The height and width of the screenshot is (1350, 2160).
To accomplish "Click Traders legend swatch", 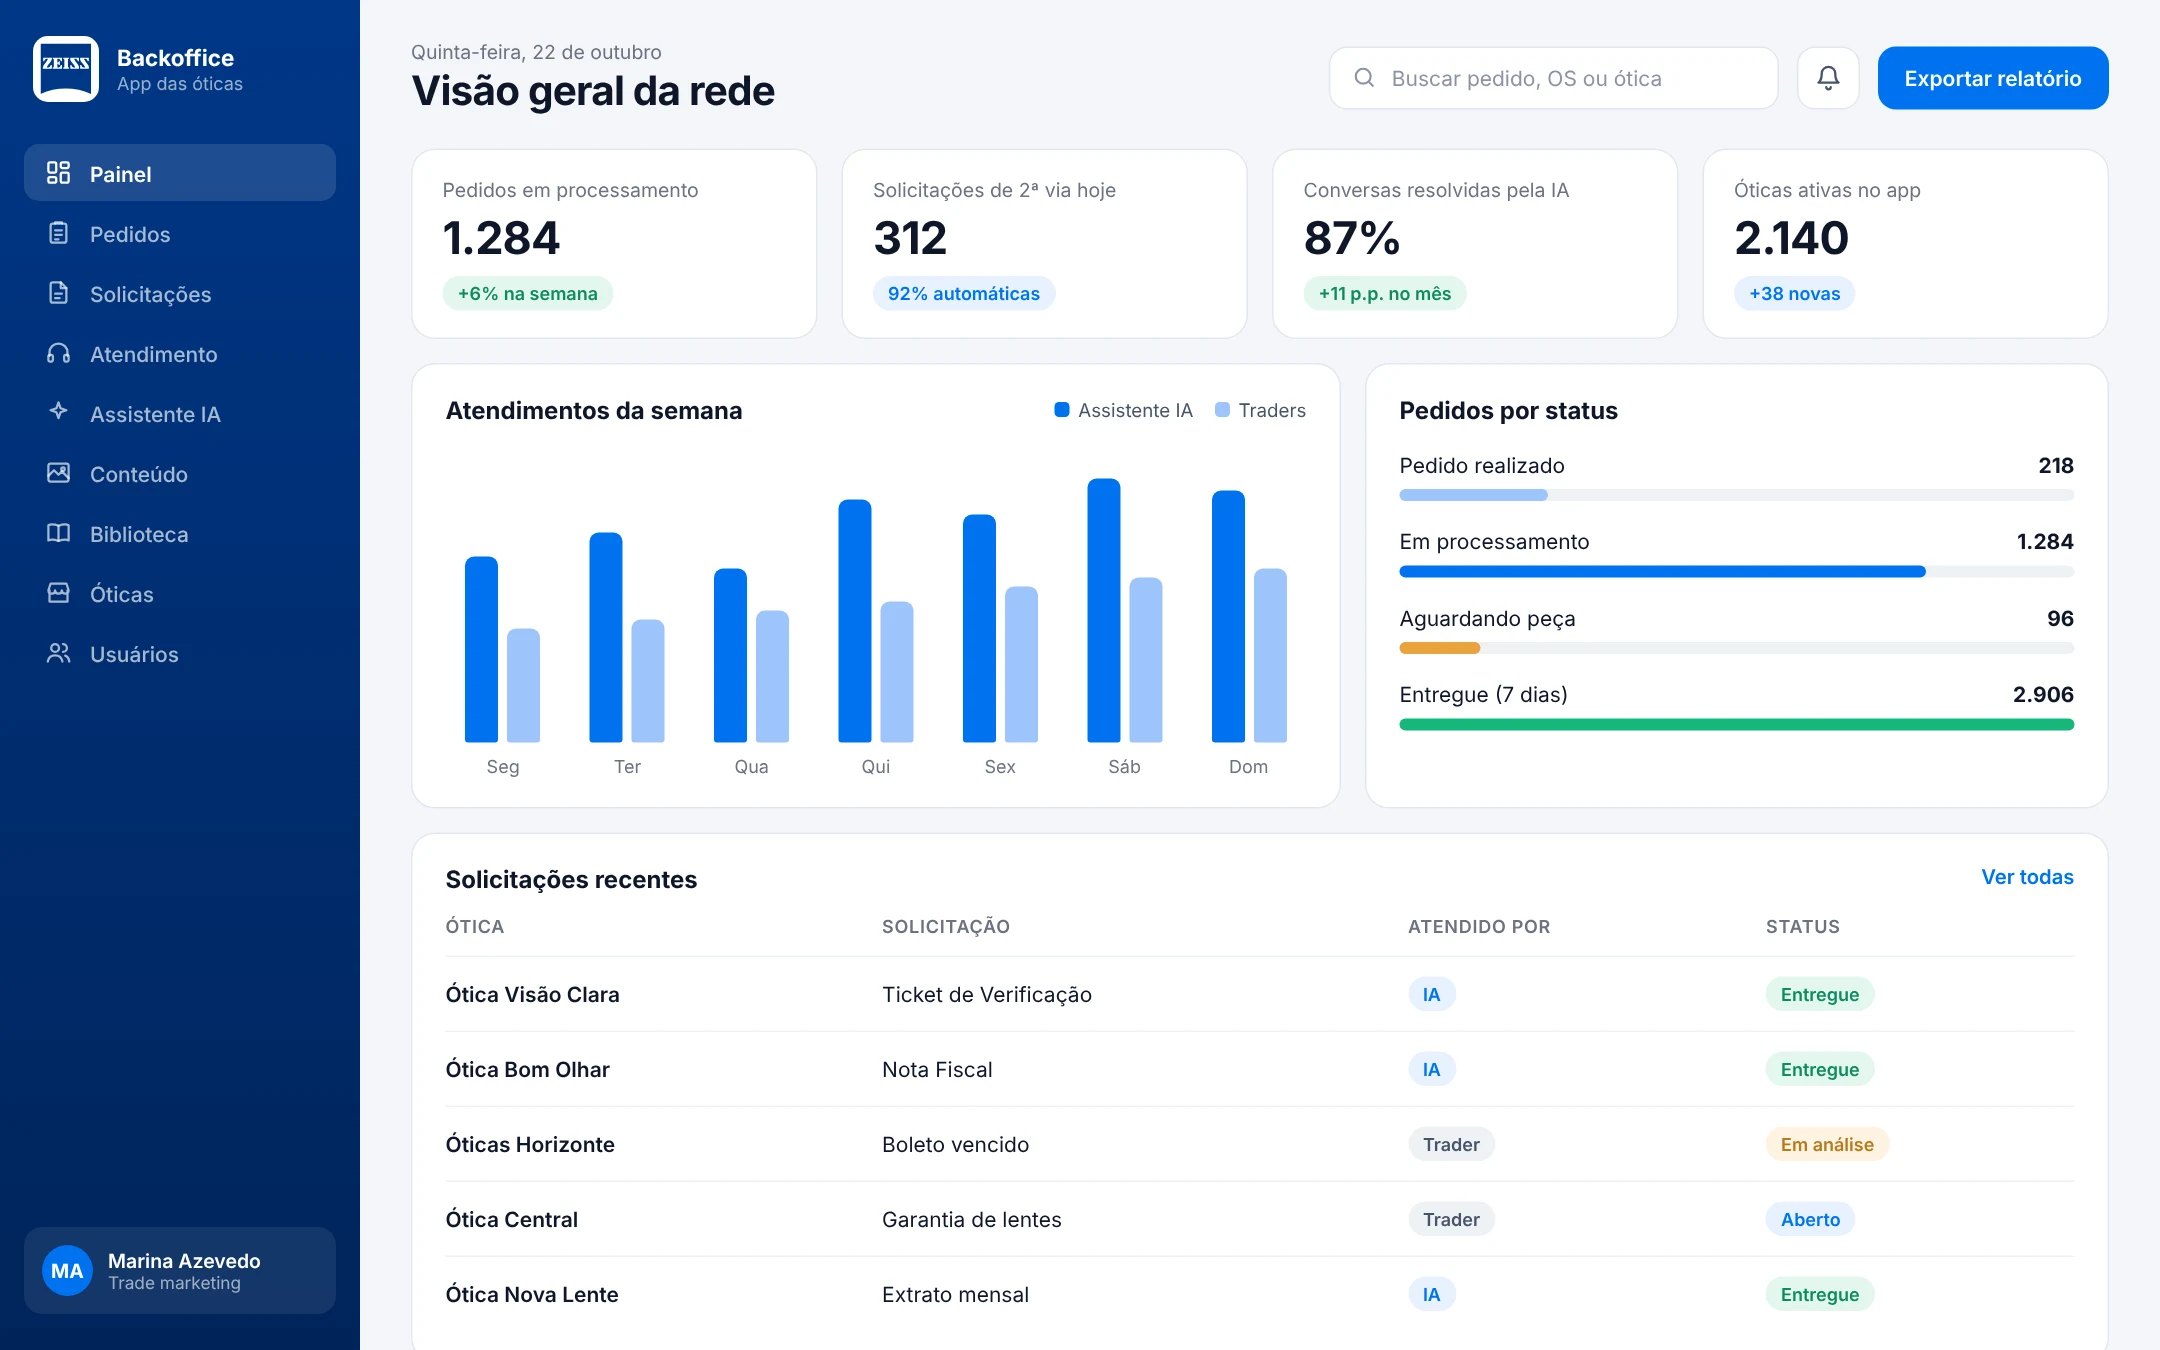I will pos(1222,410).
